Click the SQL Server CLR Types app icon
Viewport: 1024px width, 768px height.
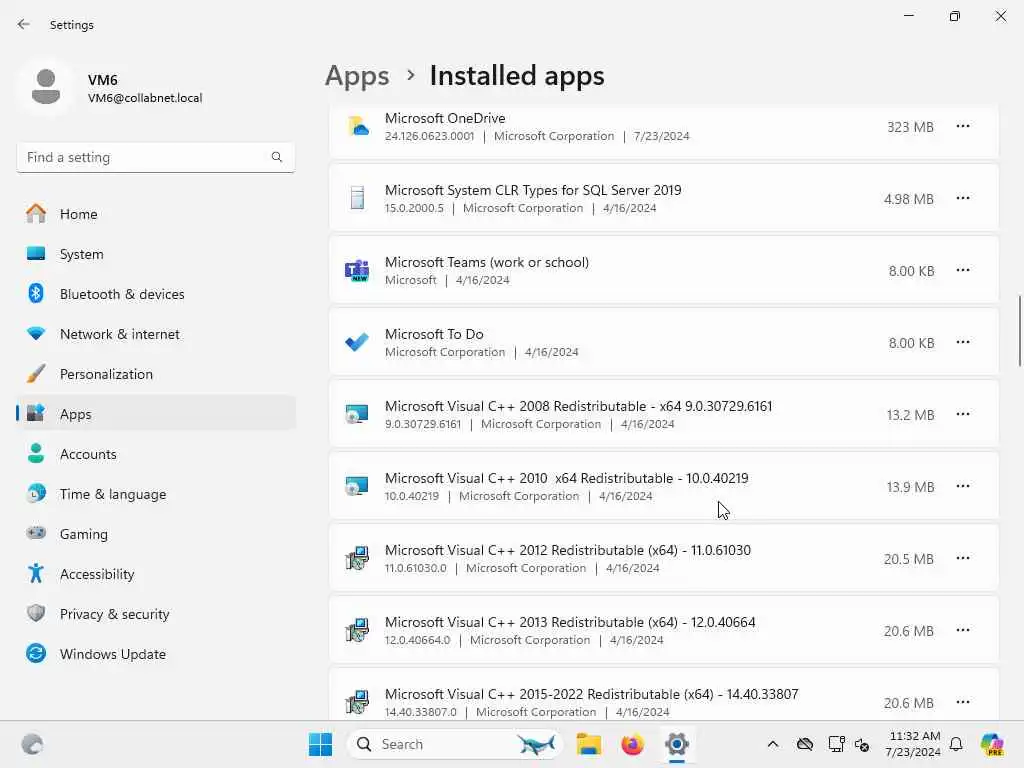[x=357, y=198]
